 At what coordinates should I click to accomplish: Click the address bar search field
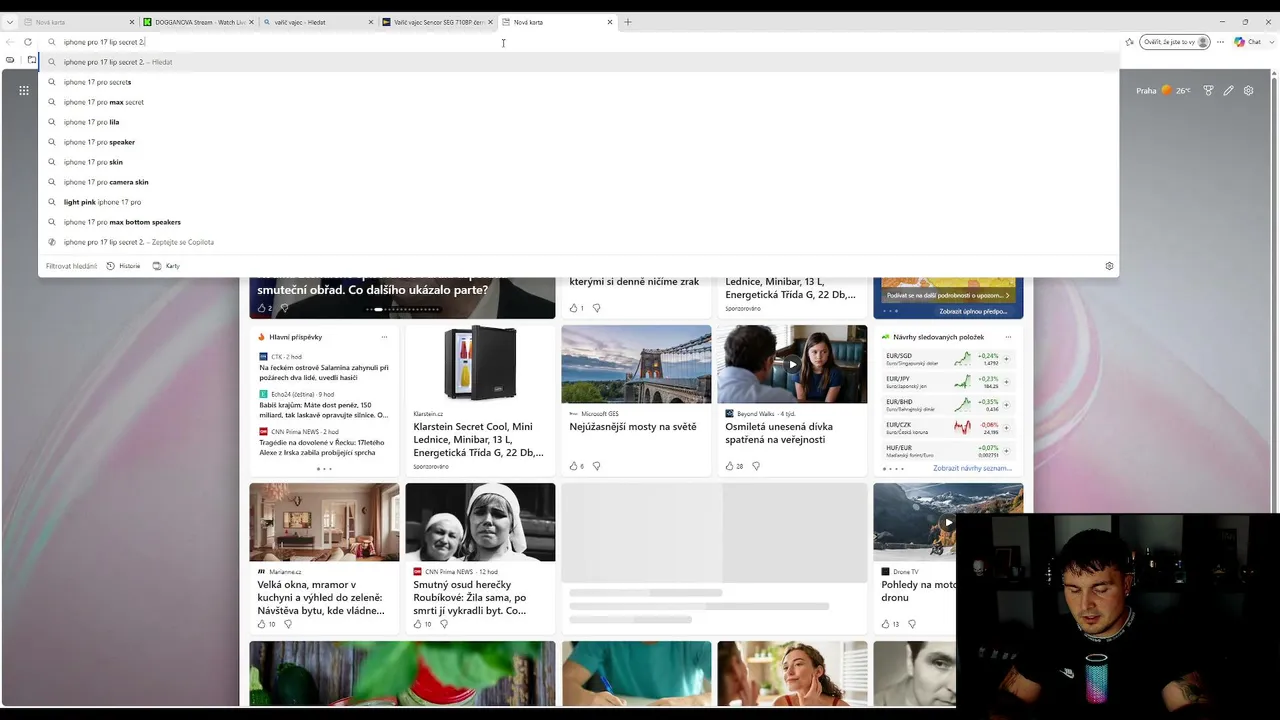click(580, 42)
